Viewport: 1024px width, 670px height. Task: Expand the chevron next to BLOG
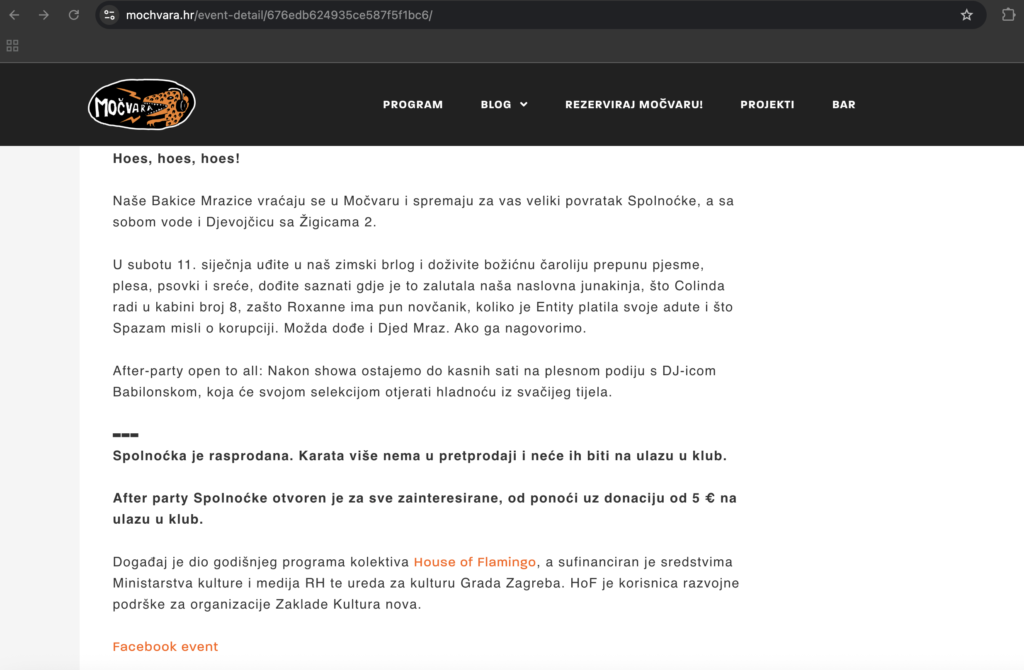pyautogui.click(x=523, y=104)
